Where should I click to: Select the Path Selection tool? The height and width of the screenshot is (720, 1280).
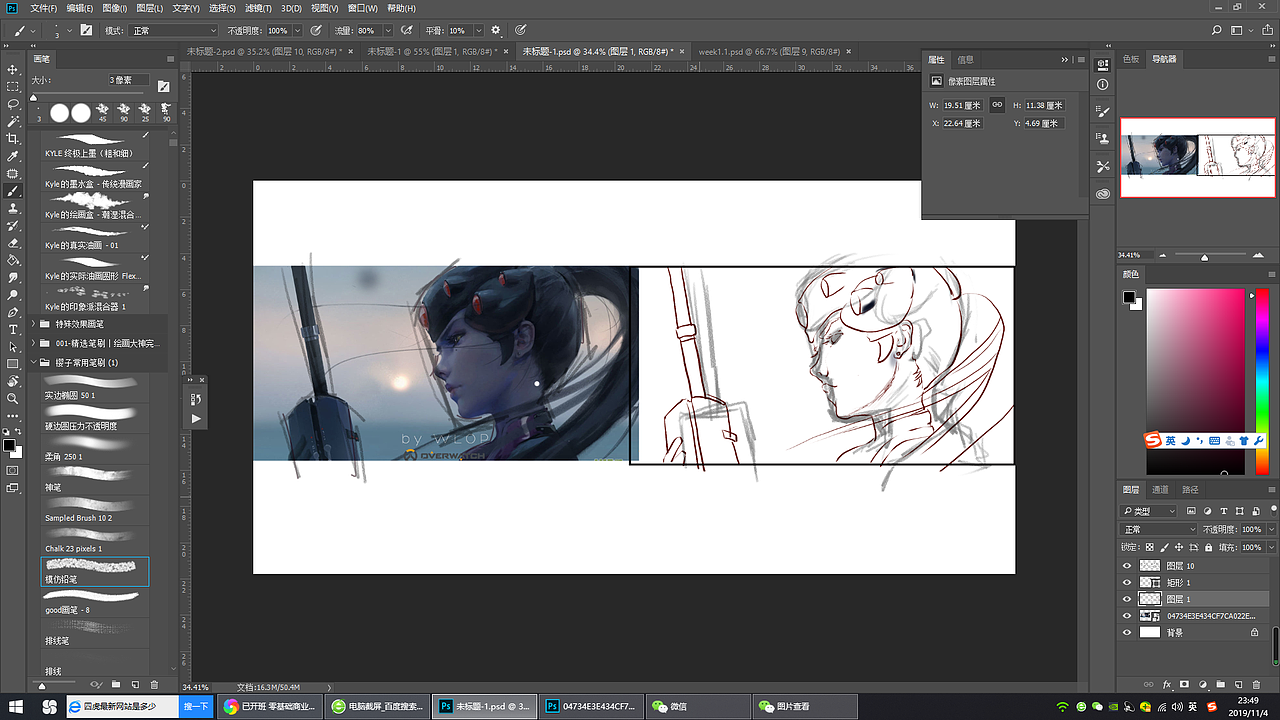13,346
